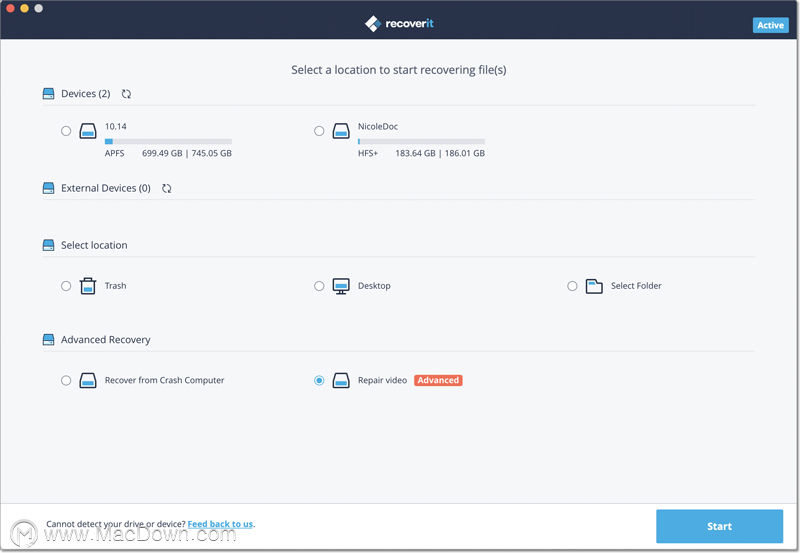Click the External Devices section icon
The image size is (800, 553).
pyautogui.click(x=48, y=188)
